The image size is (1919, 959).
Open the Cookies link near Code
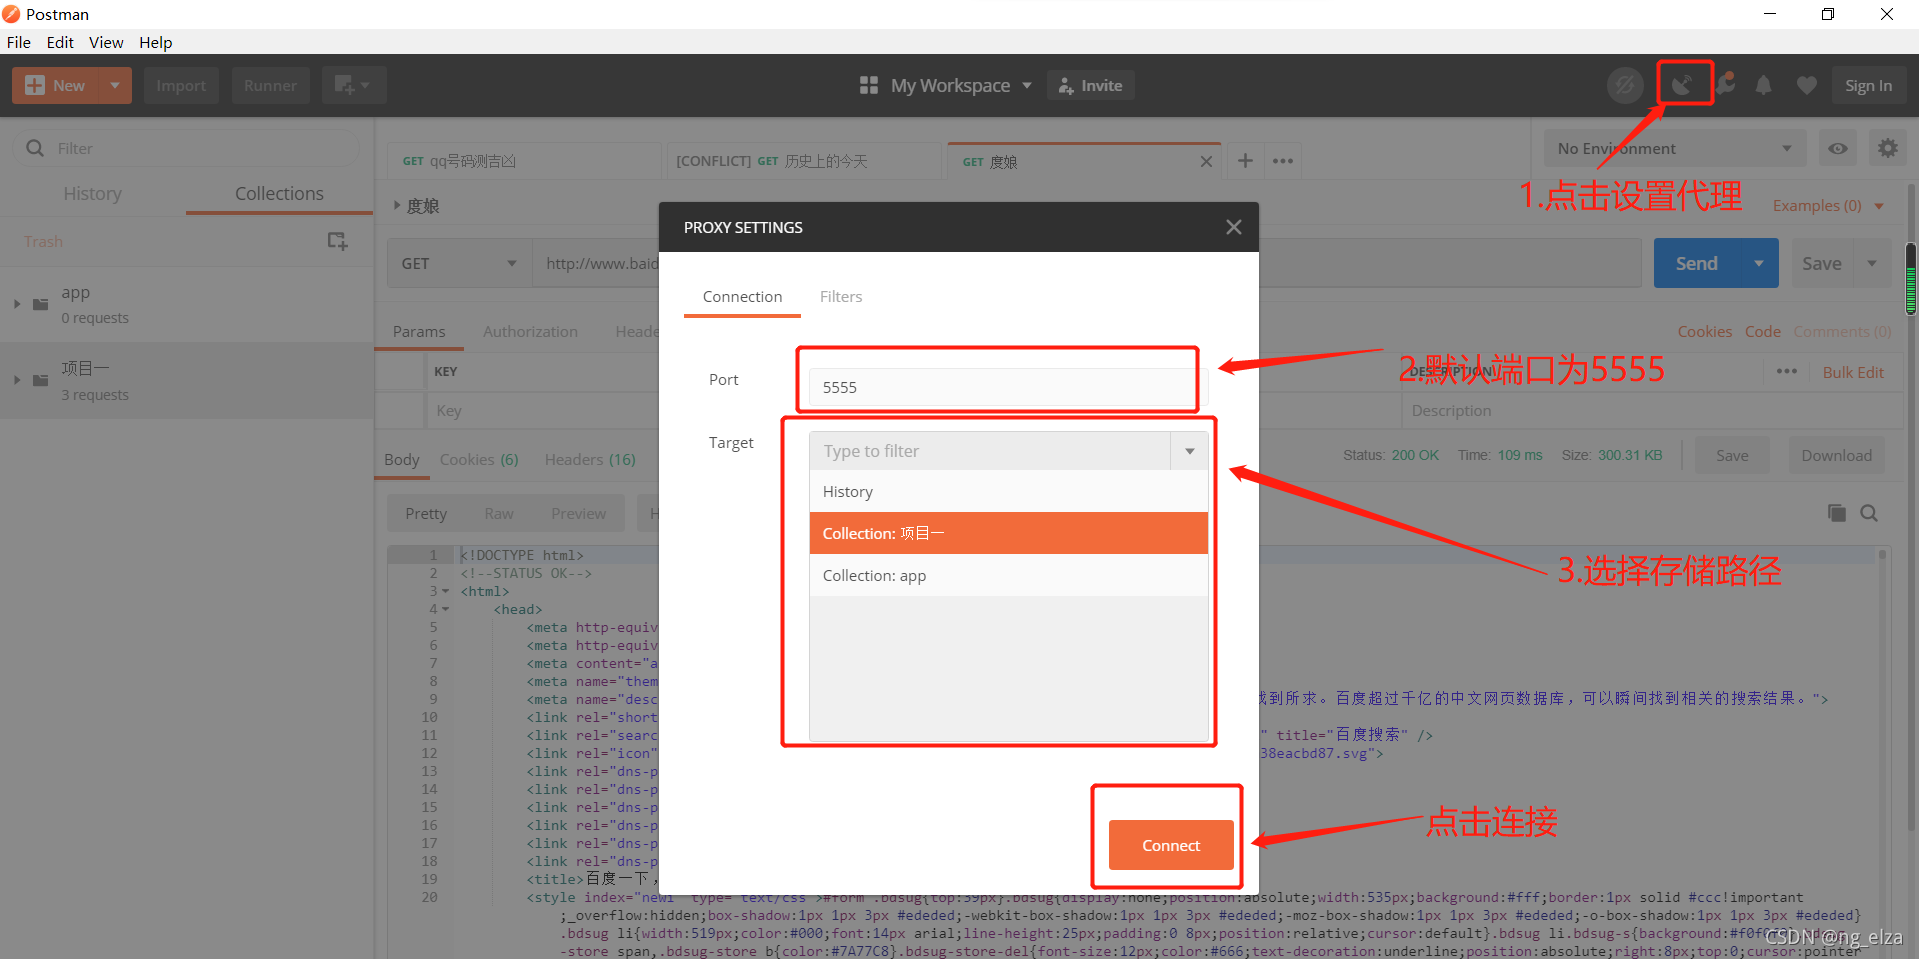coord(1704,331)
